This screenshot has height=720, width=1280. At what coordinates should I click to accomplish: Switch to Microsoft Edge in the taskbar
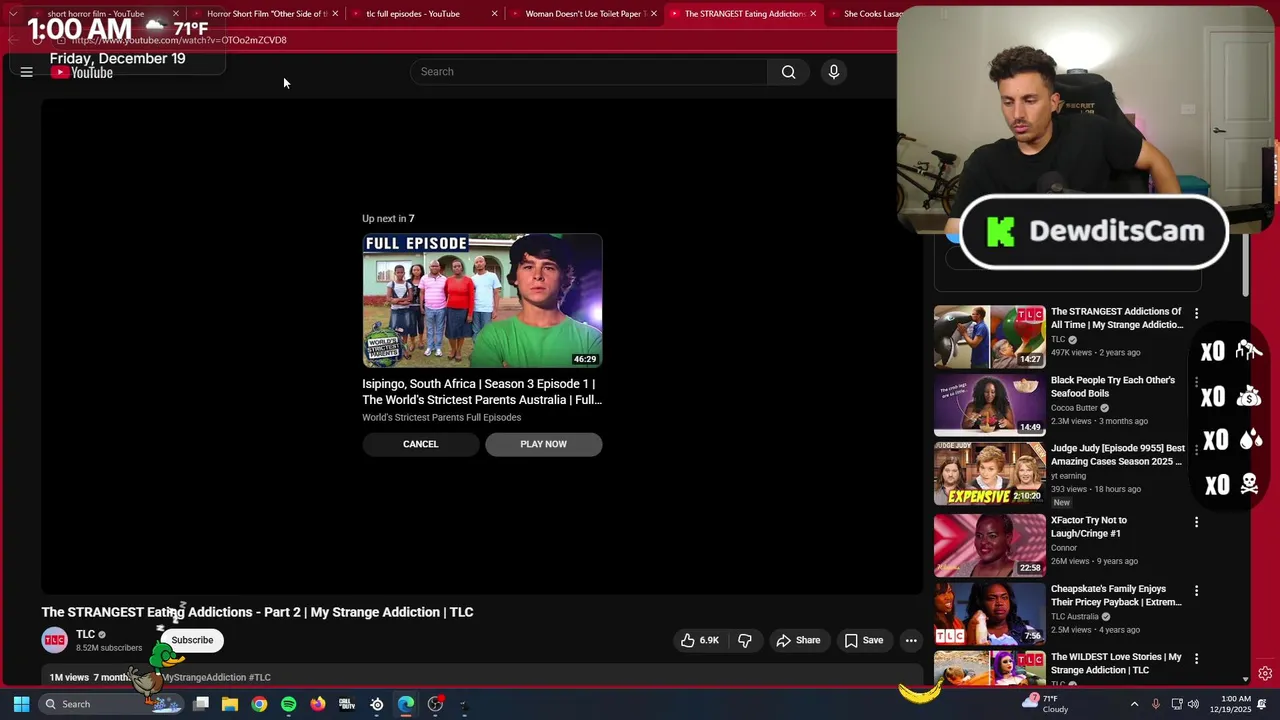click(x=406, y=704)
